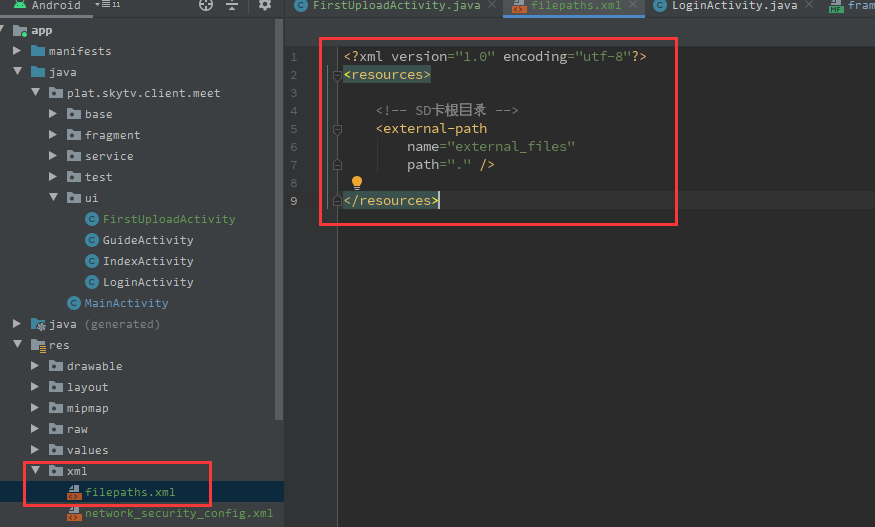Screen dimensions: 875x527
Task: Click the java (generated) folder icon
Action: click(x=39, y=324)
